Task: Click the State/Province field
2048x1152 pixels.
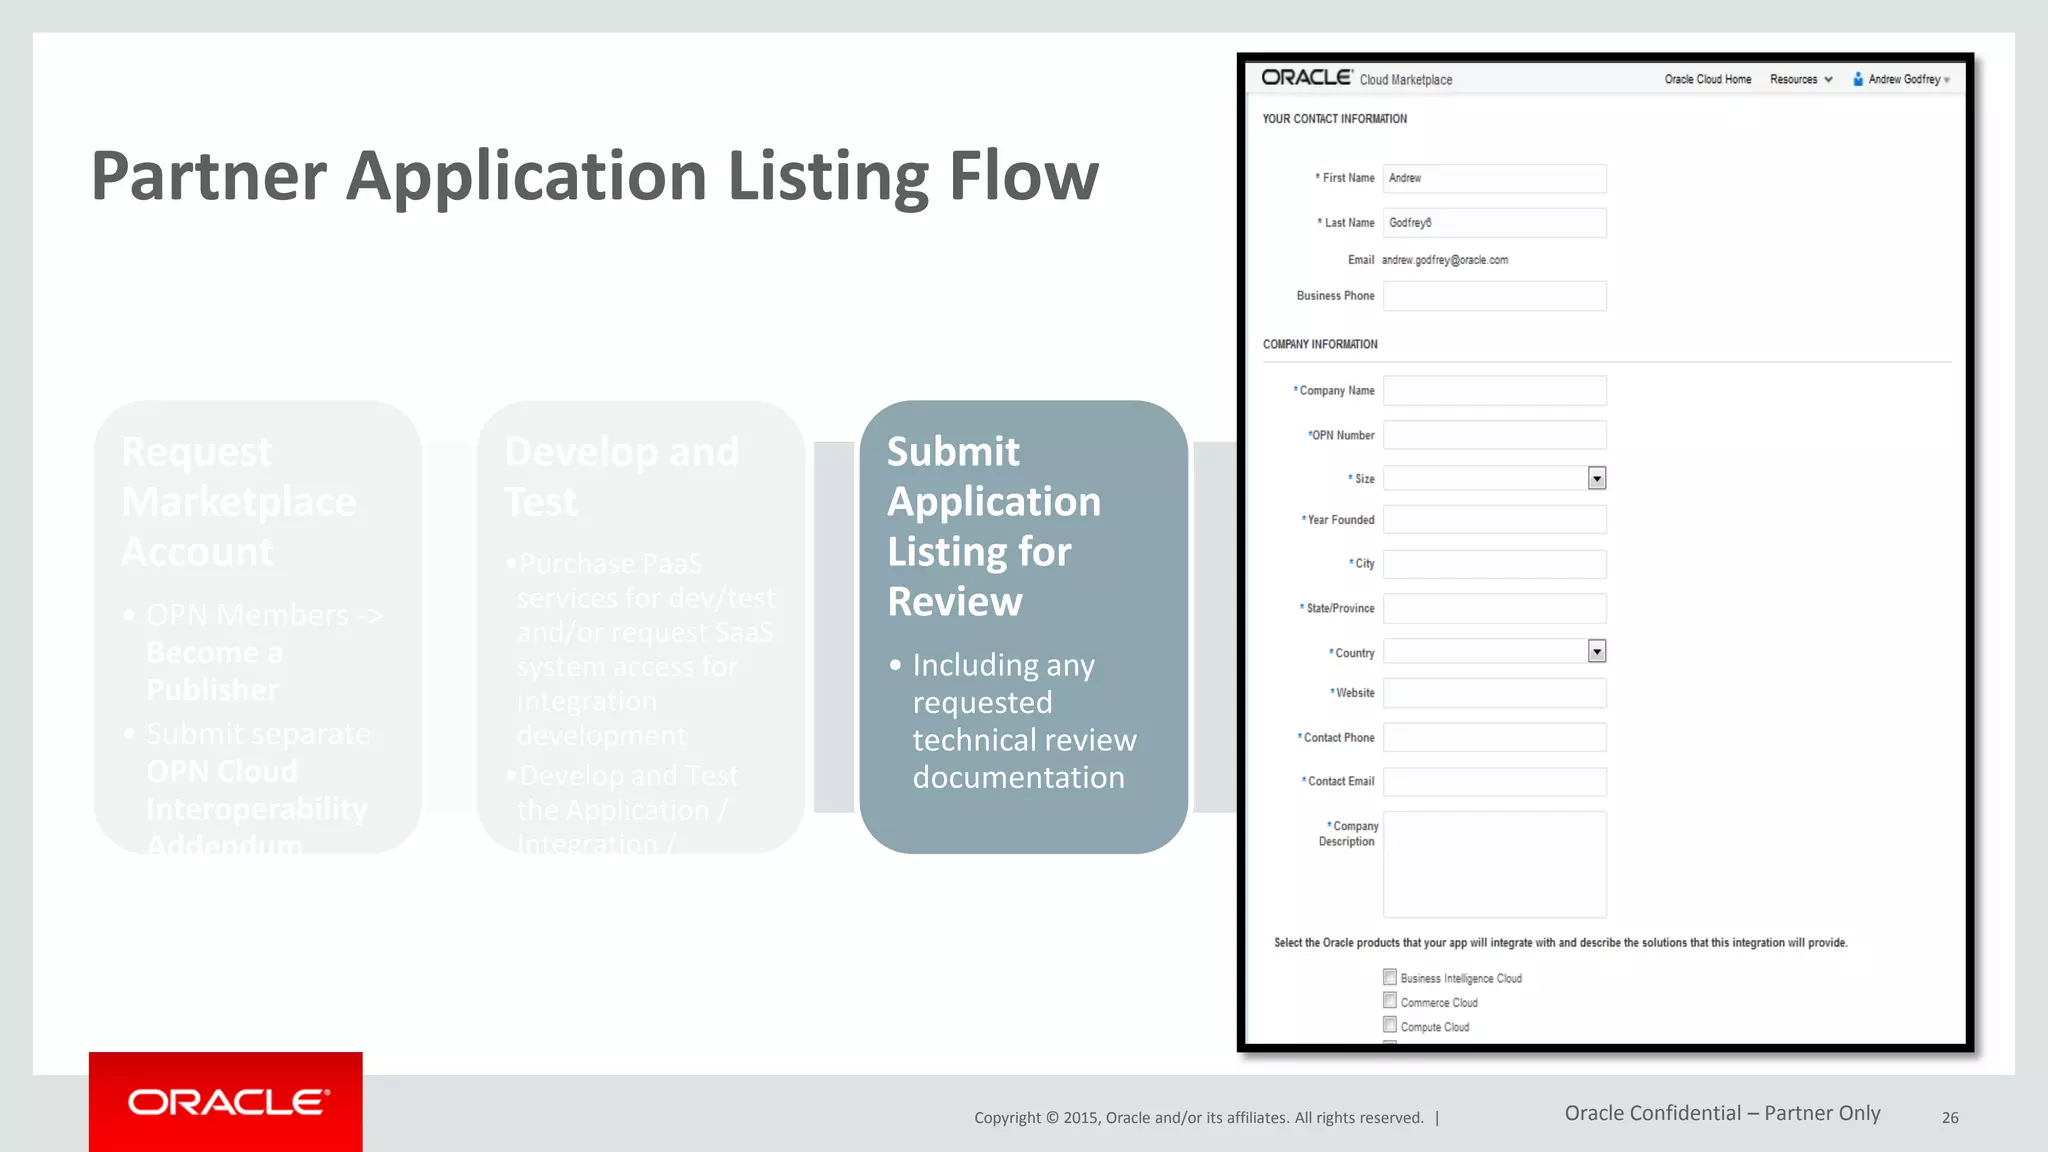Action: tap(1495, 608)
